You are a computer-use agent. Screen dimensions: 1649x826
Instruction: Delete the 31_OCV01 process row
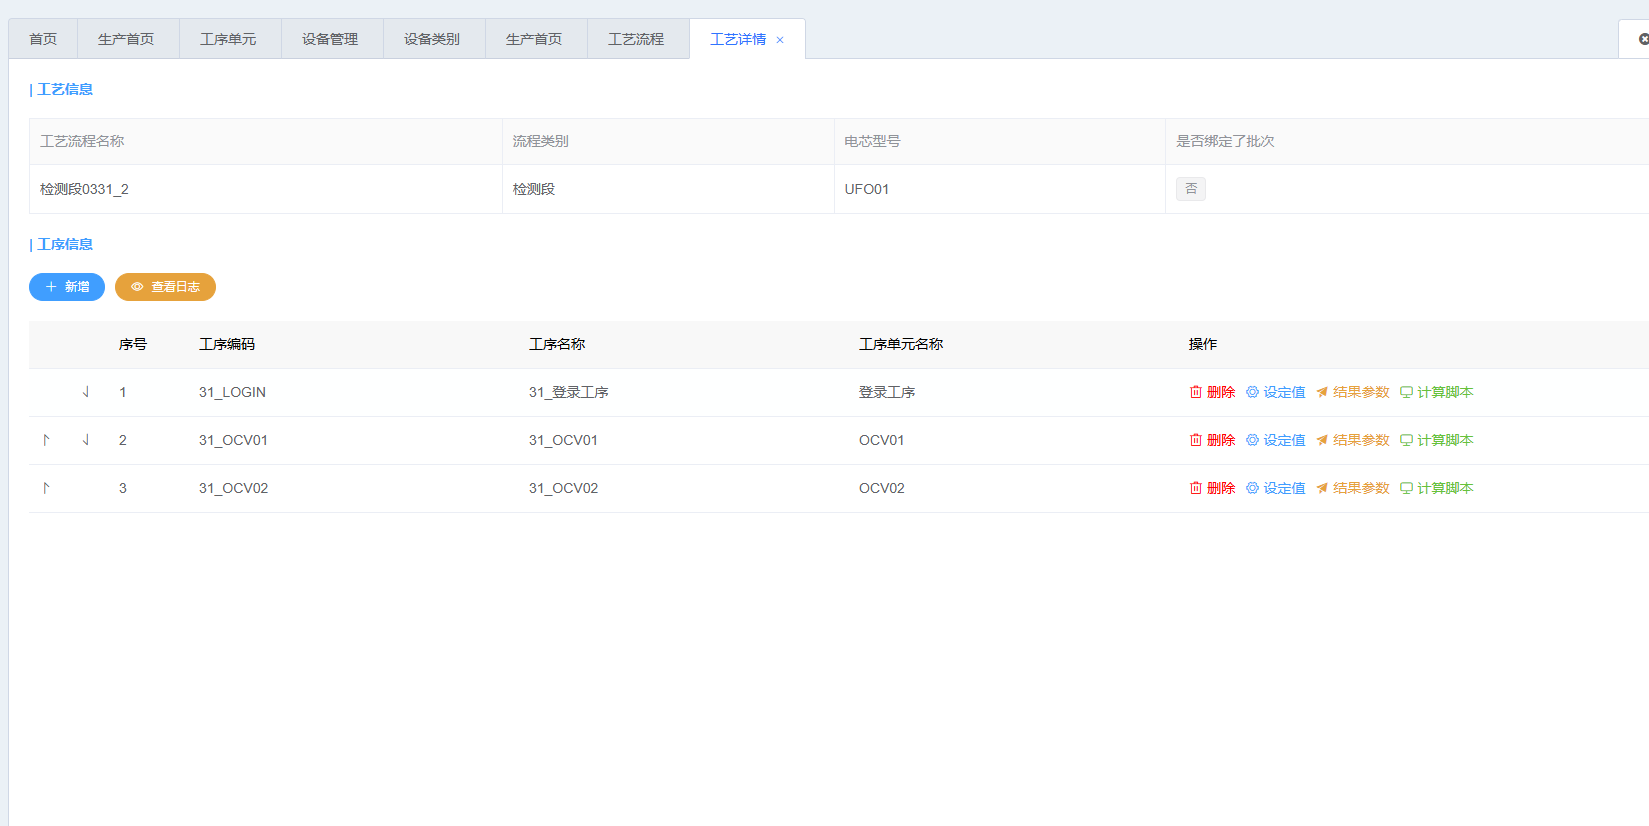[1212, 440]
